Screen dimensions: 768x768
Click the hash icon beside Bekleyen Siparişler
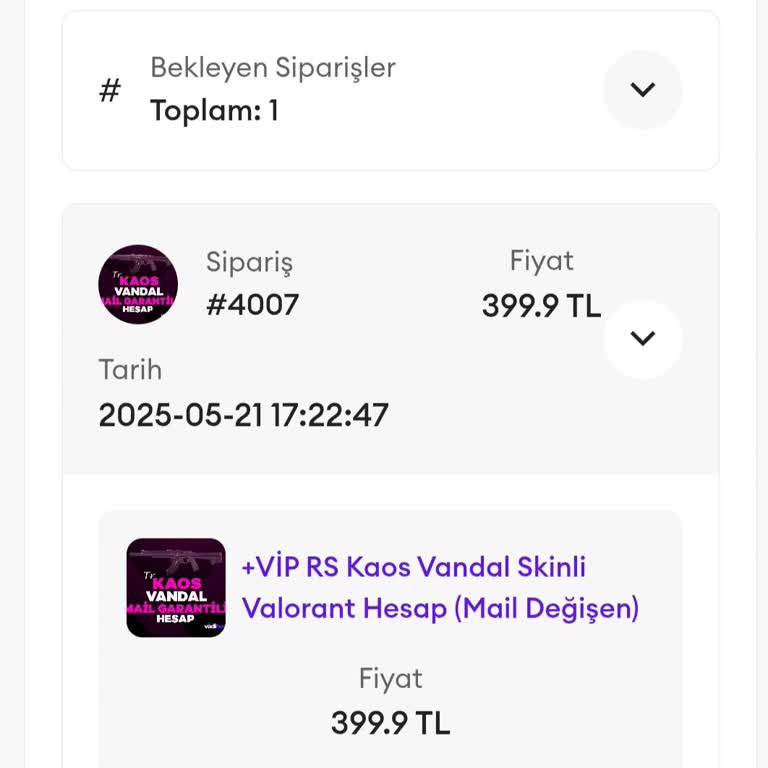(x=110, y=91)
